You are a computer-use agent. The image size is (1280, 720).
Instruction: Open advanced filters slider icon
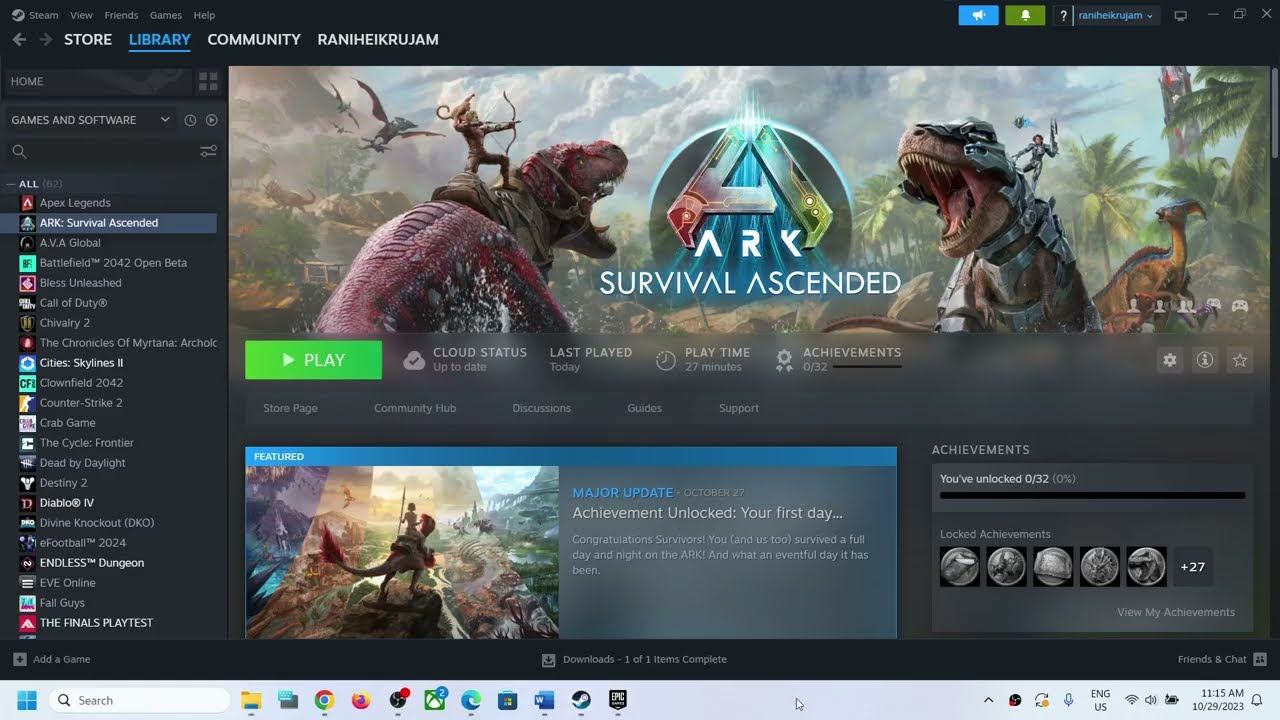pos(208,151)
